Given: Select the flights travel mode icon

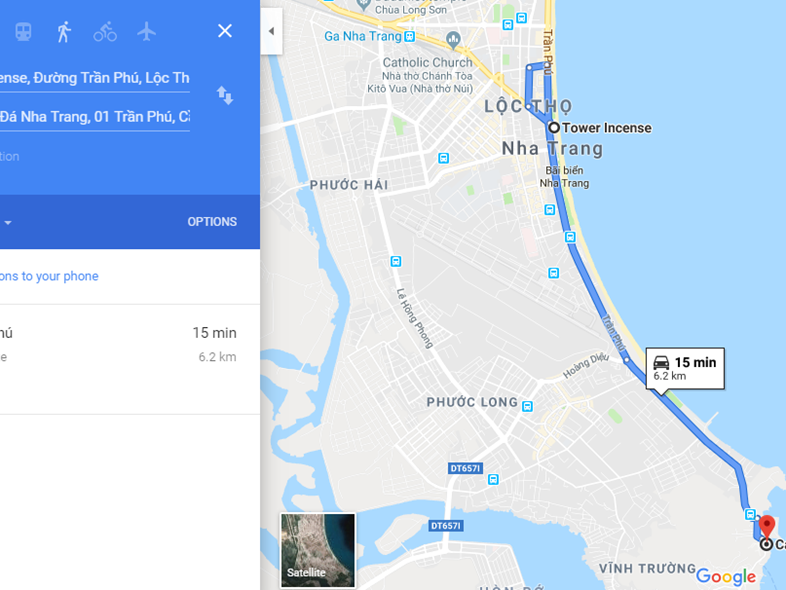Looking at the screenshot, I should point(146,32).
